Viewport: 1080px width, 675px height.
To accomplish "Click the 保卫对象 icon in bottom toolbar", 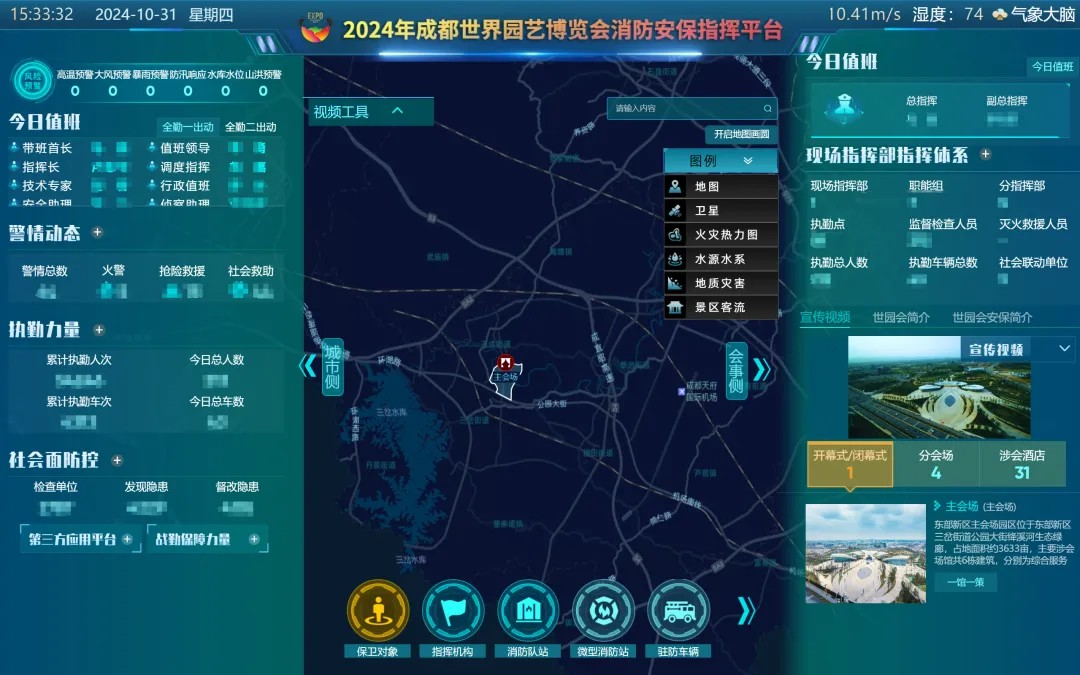I will [x=378, y=610].
